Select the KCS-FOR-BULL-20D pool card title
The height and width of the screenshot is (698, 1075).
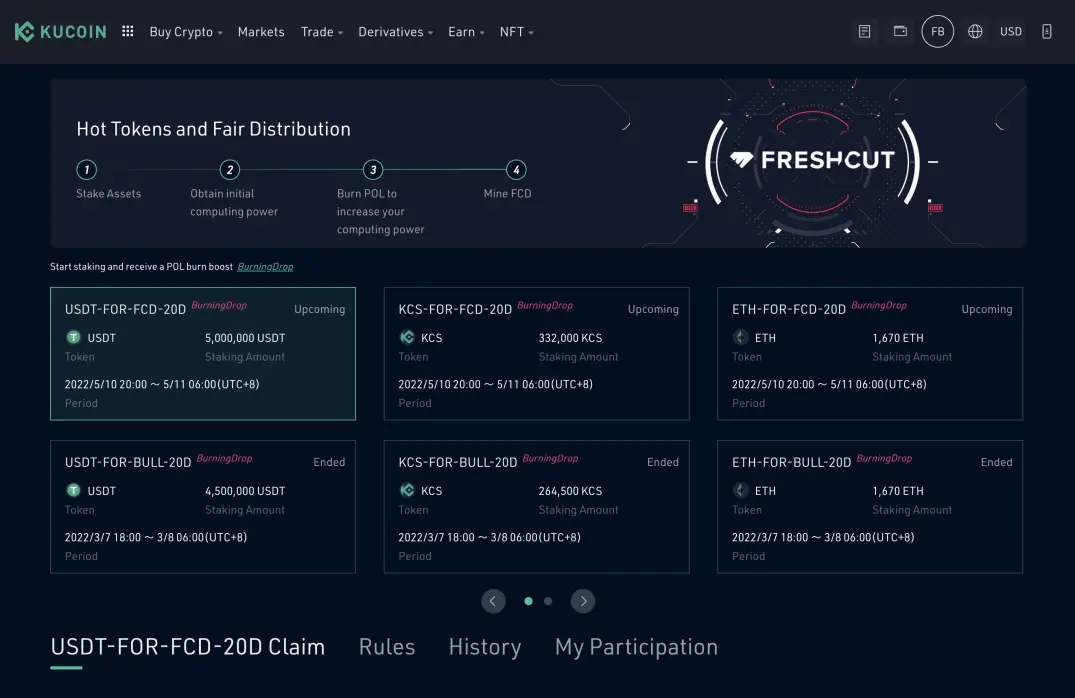[x=458, y=462]
